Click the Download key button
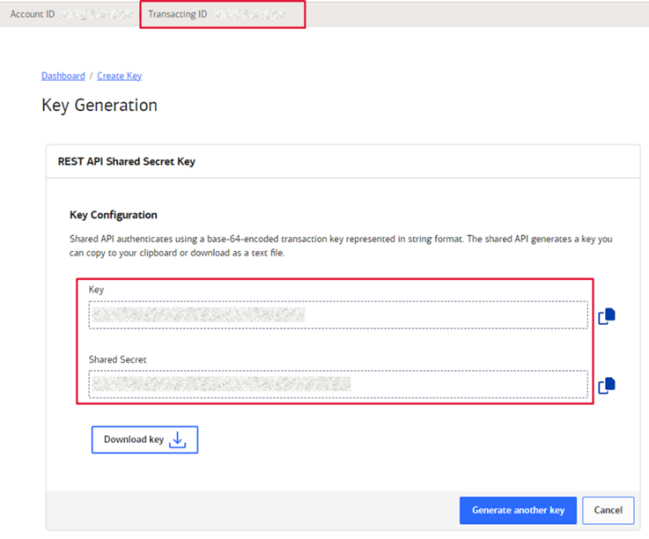The height and width of the screenshot is (539, 649). coord(145,440)
